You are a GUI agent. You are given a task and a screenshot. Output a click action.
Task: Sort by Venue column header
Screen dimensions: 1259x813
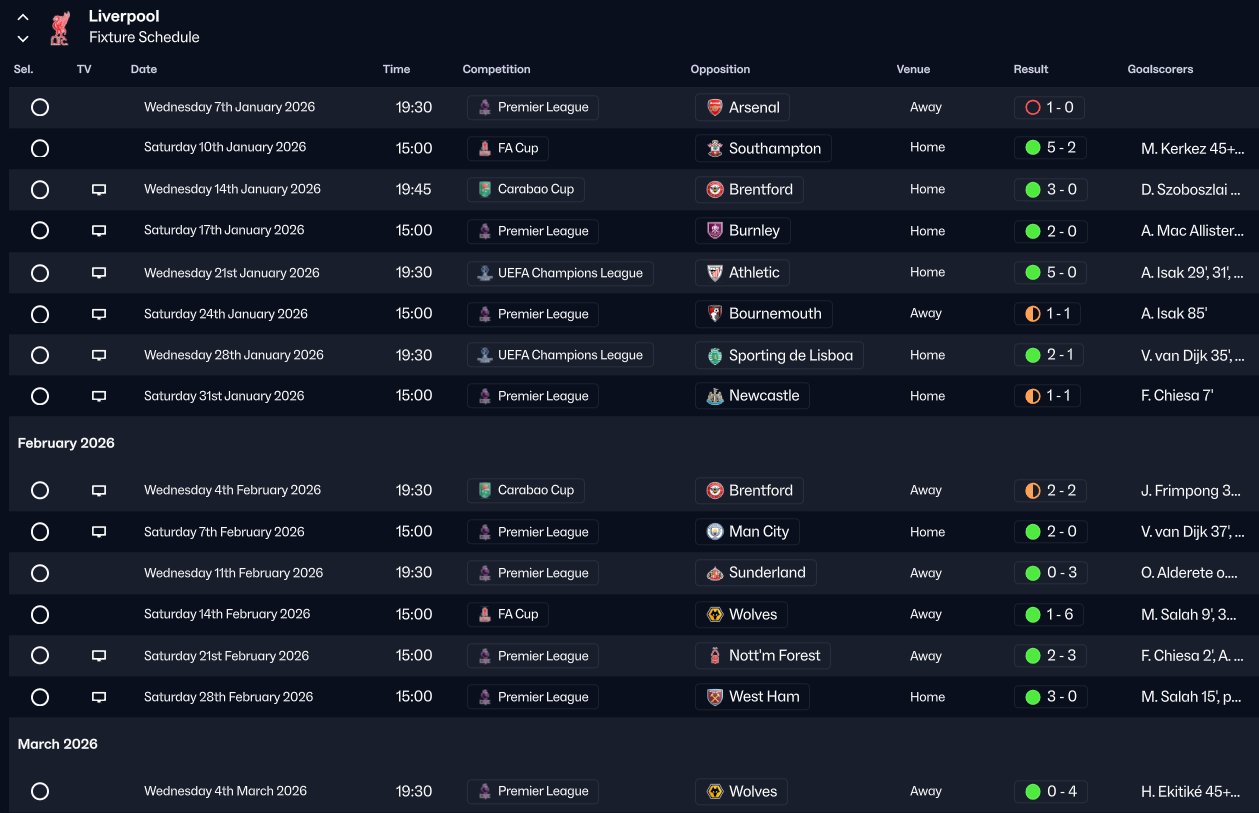pyautogui.click(x=913, y=69)
